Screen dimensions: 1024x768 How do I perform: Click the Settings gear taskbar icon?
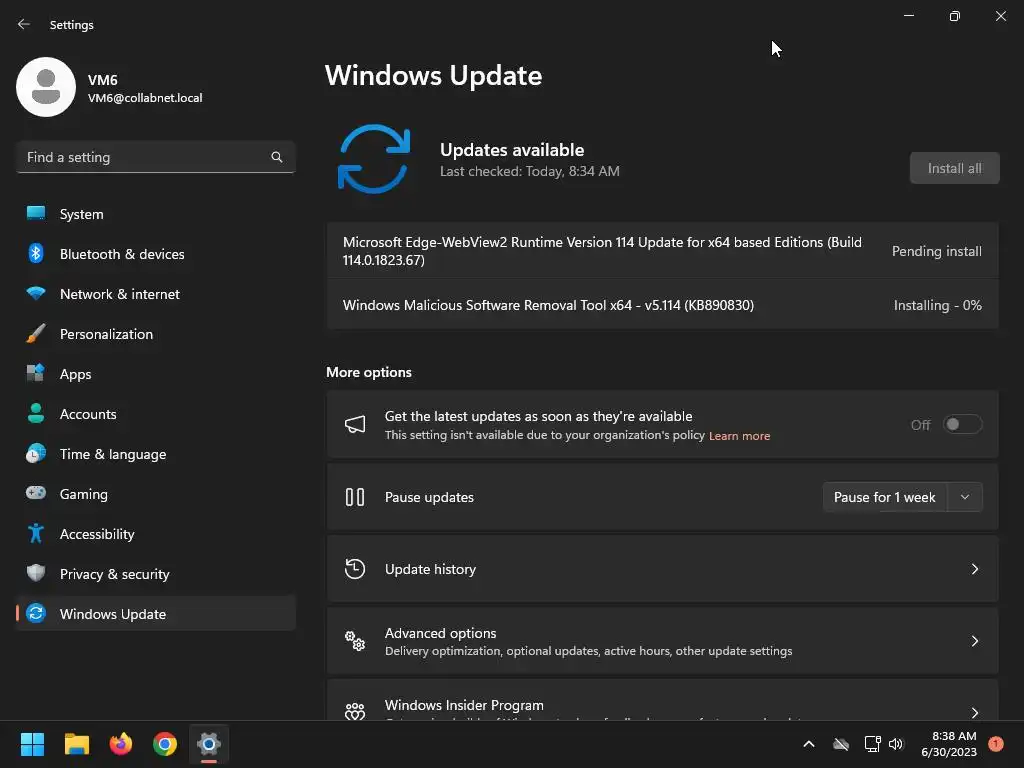[x=209, y=744]
